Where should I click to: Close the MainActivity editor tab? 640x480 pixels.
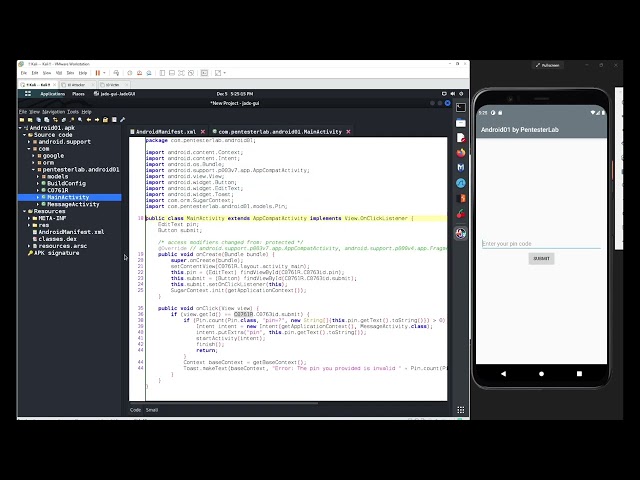click(x=348, y=132)
